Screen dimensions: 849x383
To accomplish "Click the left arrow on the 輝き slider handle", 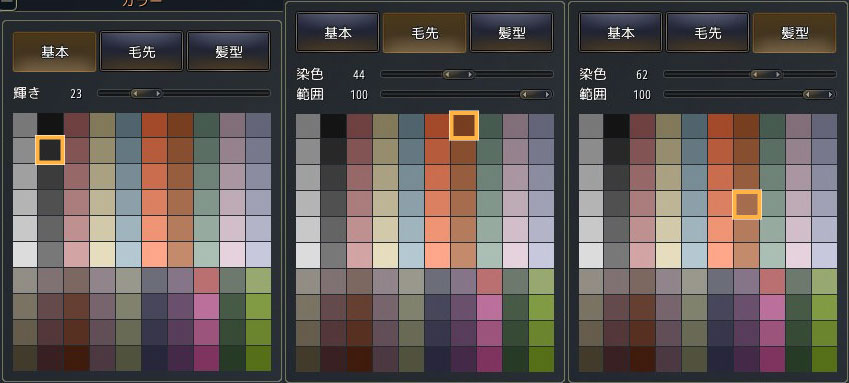I will [x=134, y=94].
